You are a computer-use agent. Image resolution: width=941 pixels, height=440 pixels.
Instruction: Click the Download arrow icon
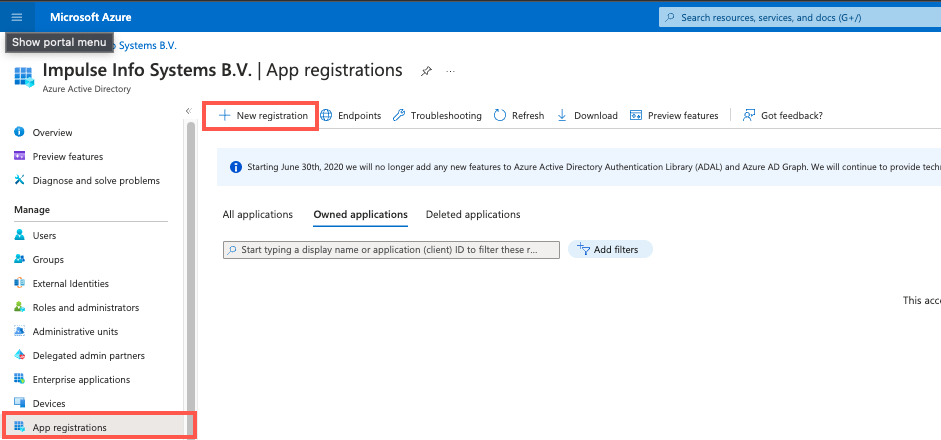click(x=562, y=115)
